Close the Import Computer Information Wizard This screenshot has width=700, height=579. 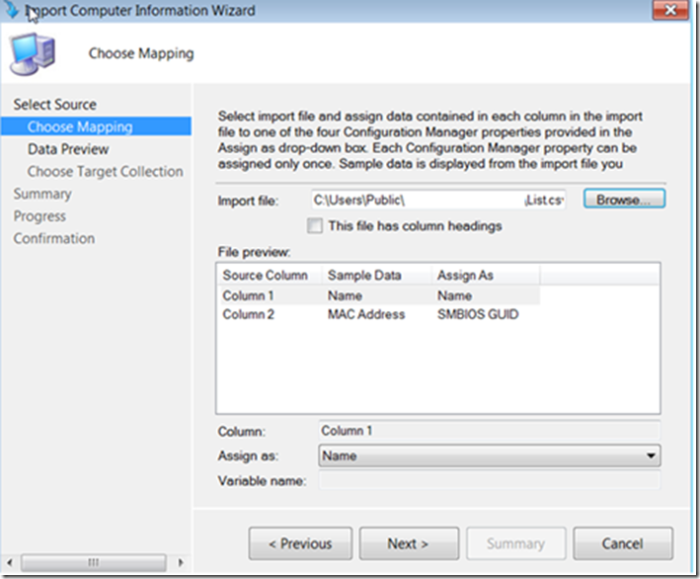coord(670,10)
